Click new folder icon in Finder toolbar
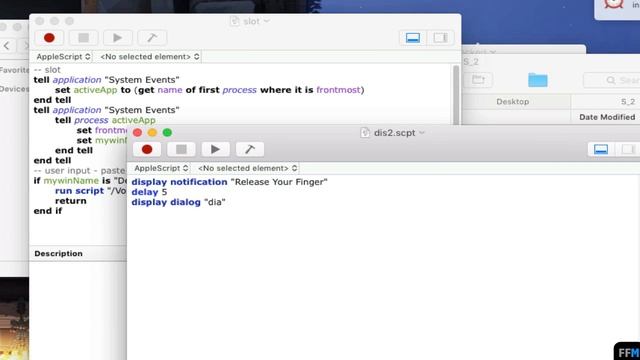Viewport: 640px width, 360px height. [478, 80]
